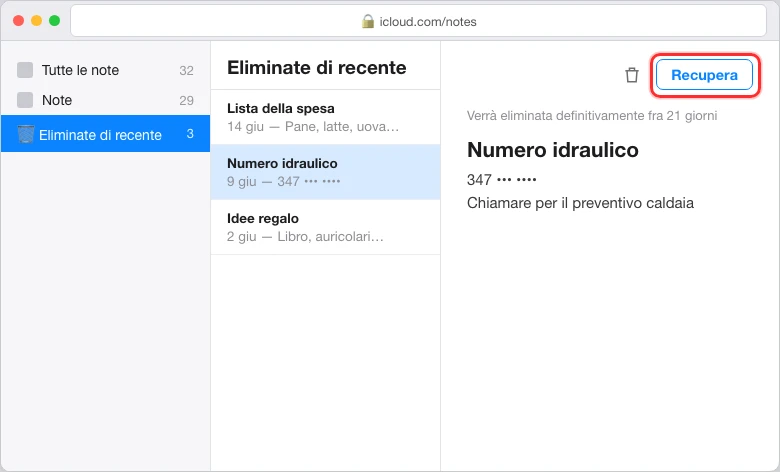Click the Numero idraulico title in the note
The width and height of the screenshot is (780, 472).
pos(553,150)
